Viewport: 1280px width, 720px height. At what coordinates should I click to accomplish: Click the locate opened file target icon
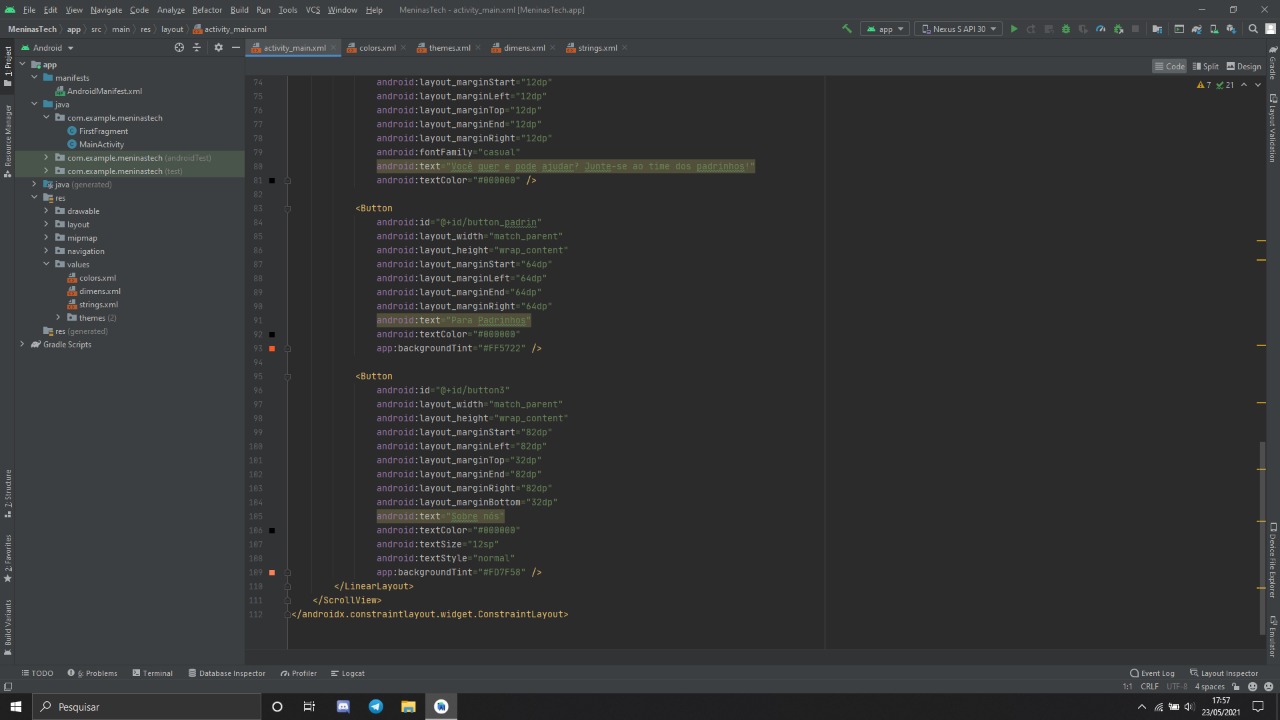click(179, 48)
